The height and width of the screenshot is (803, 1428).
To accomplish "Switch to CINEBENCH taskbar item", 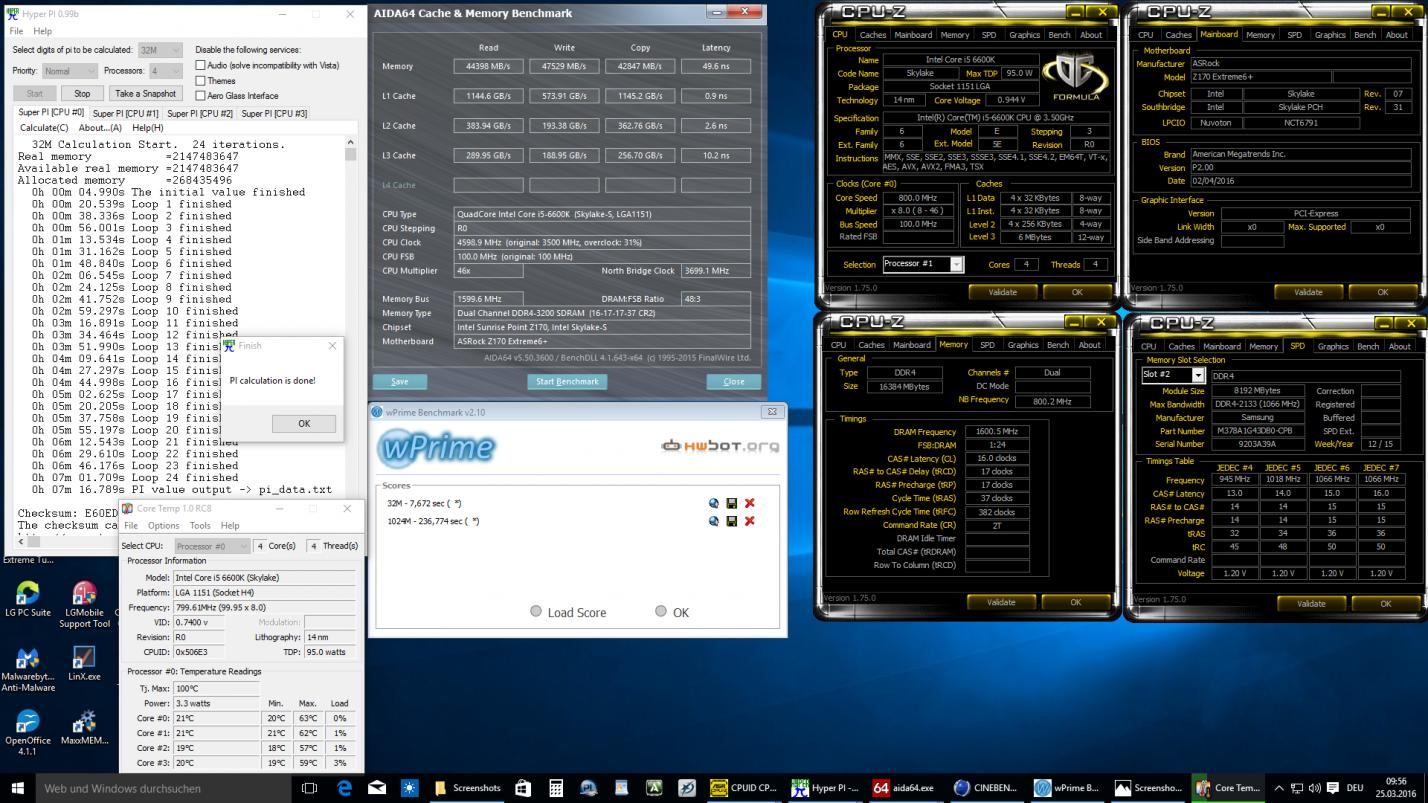I will (x=986, y=788).
